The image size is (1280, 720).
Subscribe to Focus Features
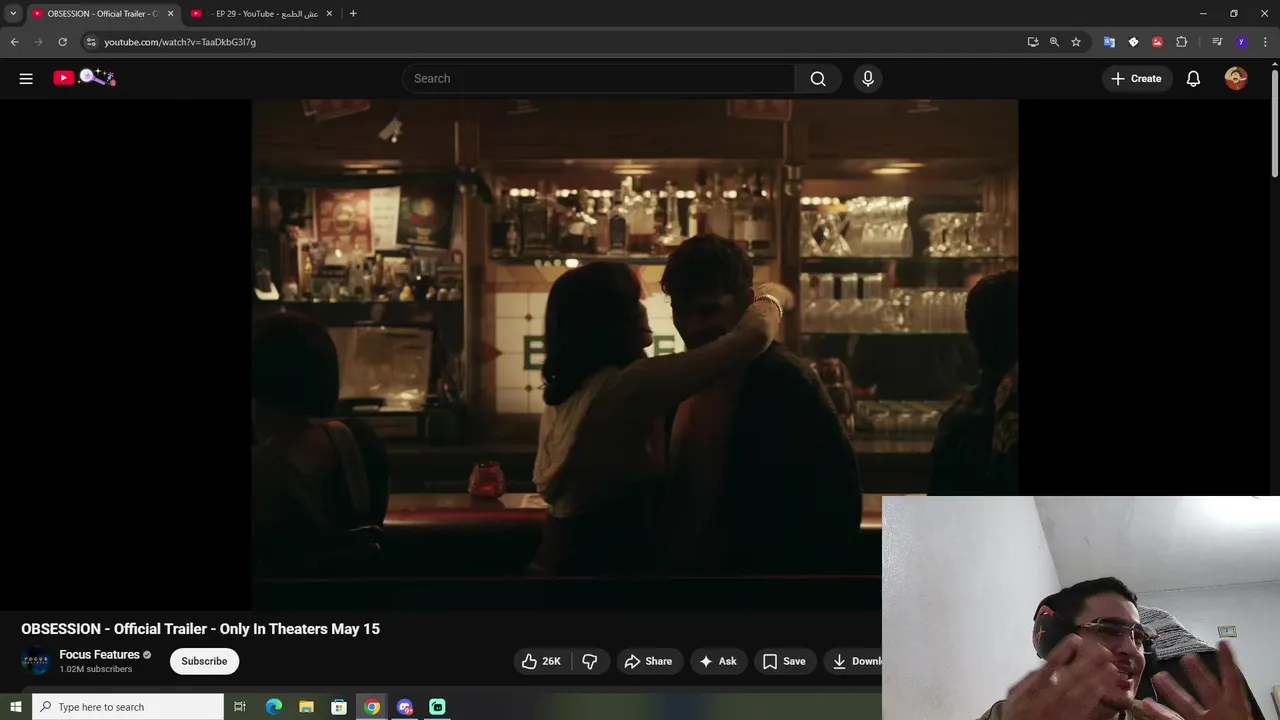[204, 661]
